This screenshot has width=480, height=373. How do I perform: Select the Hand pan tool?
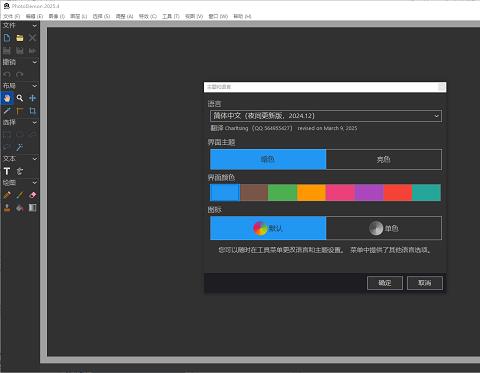[7, 98]
